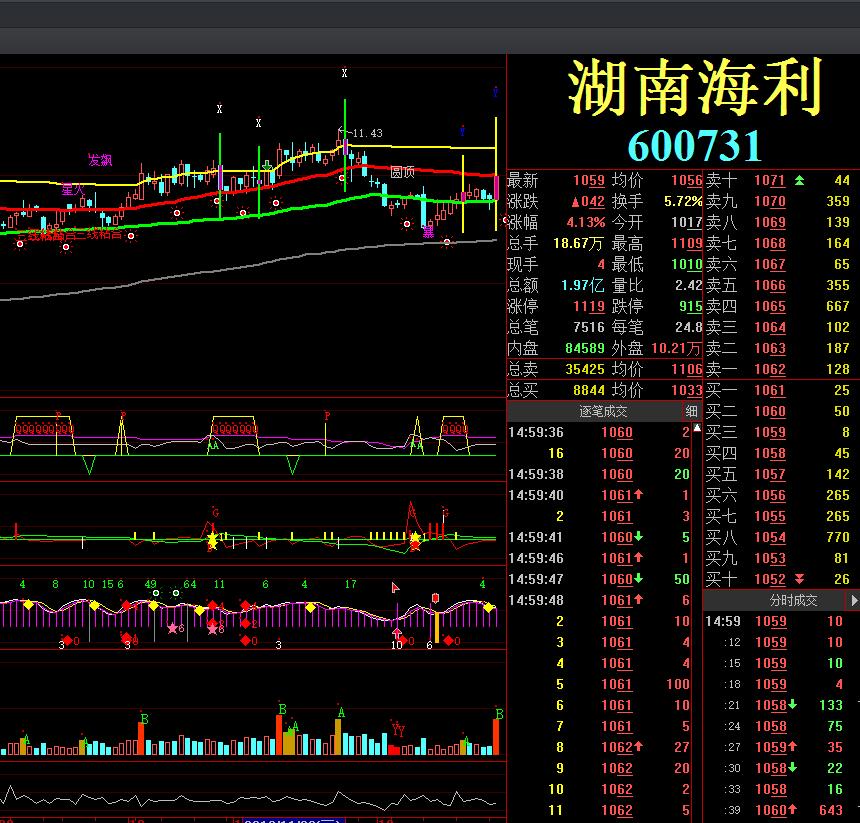860x823 pixels.
Task: Expand the arrow right of 分时成交
Action: pos(854,600)
